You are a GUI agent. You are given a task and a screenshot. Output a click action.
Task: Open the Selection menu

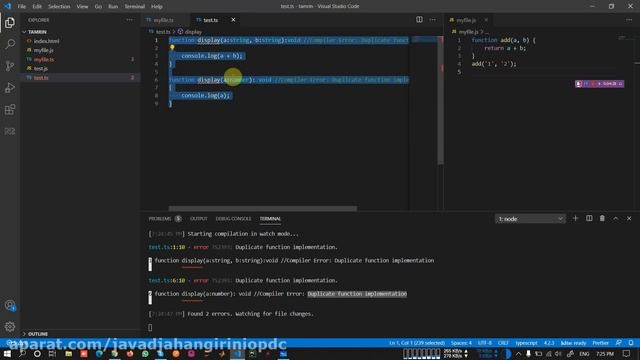pos(59,6)
